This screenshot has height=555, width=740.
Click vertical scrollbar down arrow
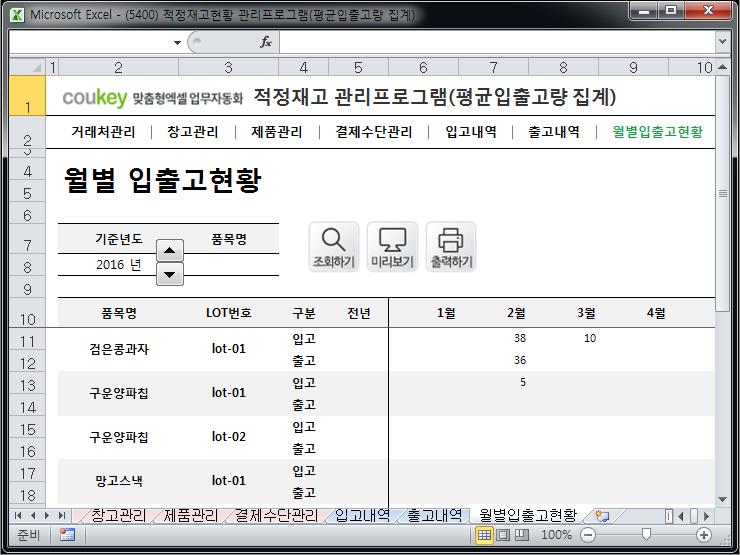722,500
